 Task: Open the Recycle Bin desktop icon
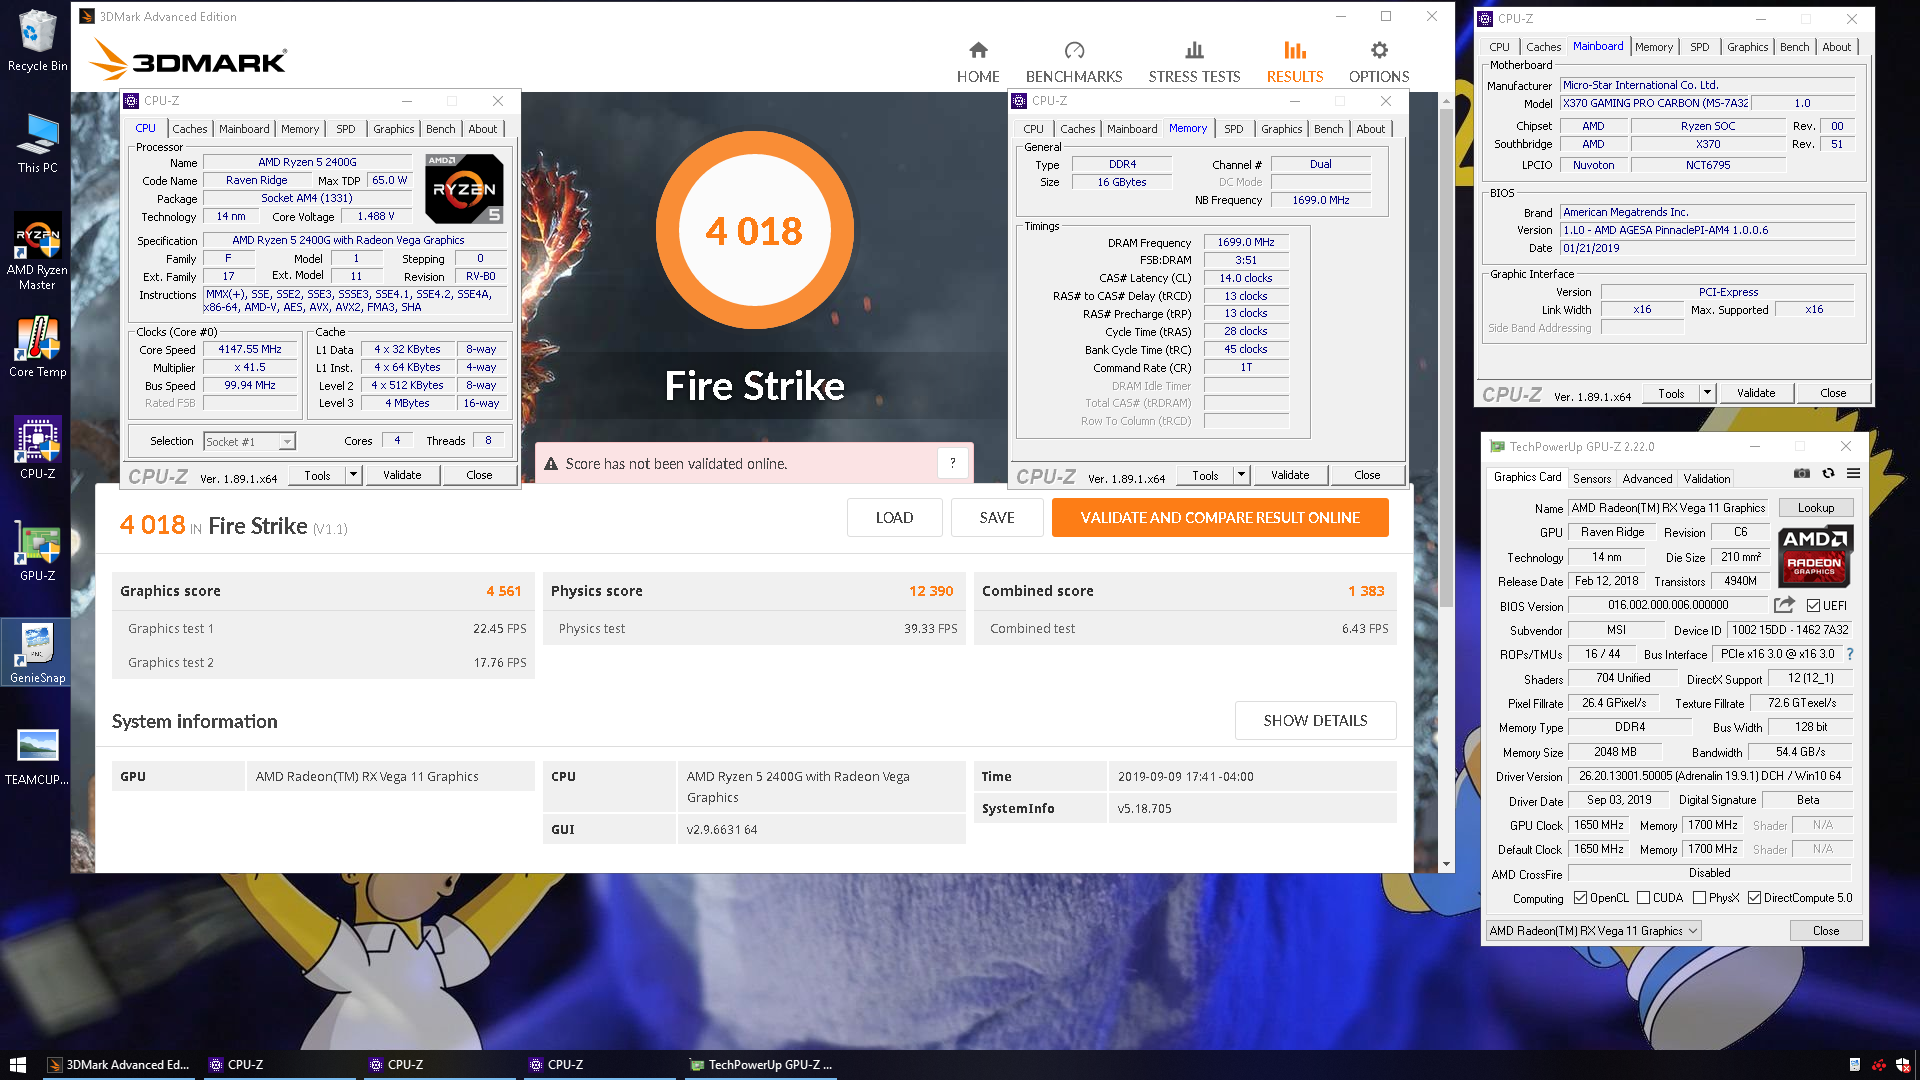click(x=37, y=41)
